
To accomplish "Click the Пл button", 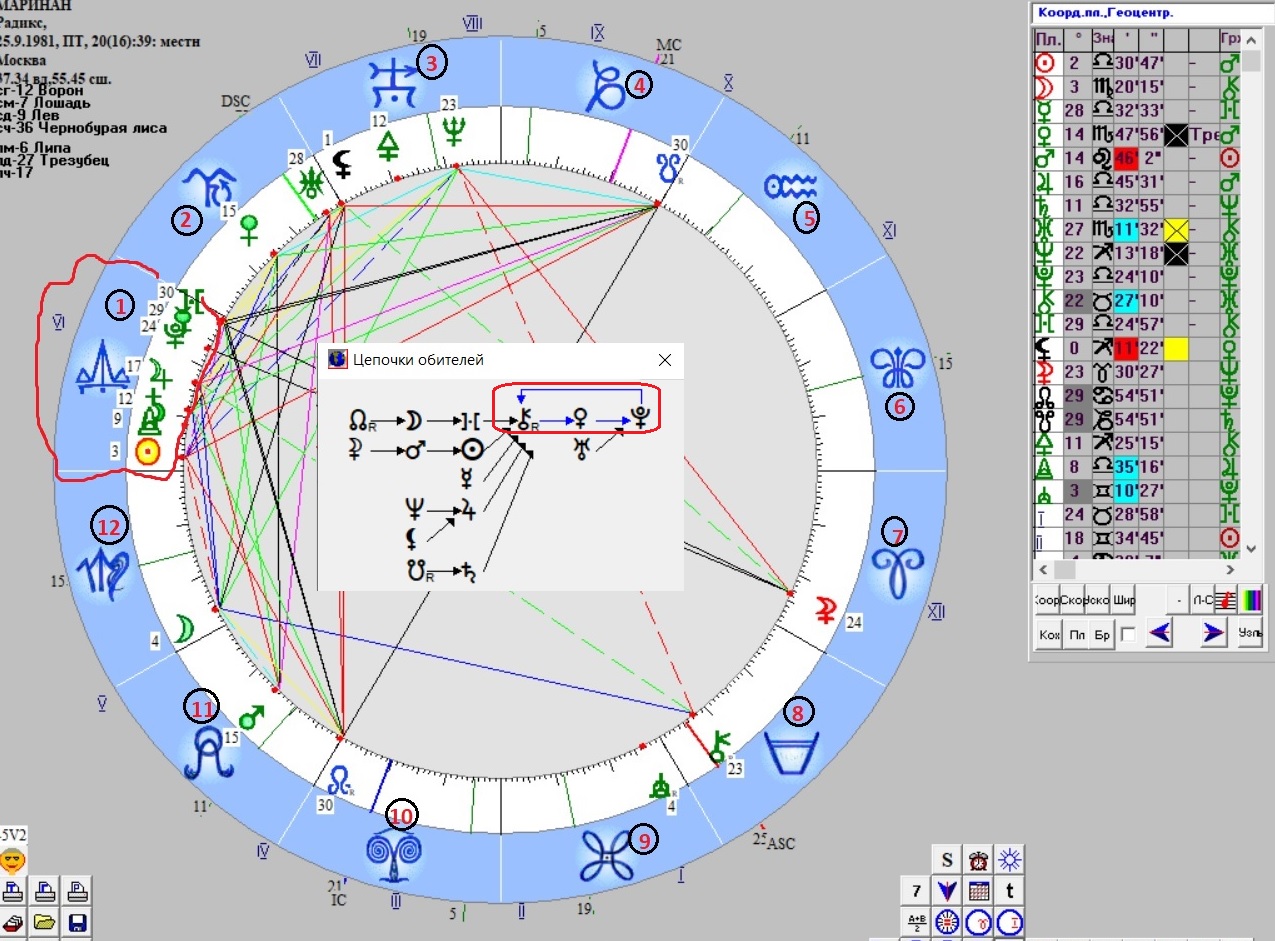I will 1076,634.
